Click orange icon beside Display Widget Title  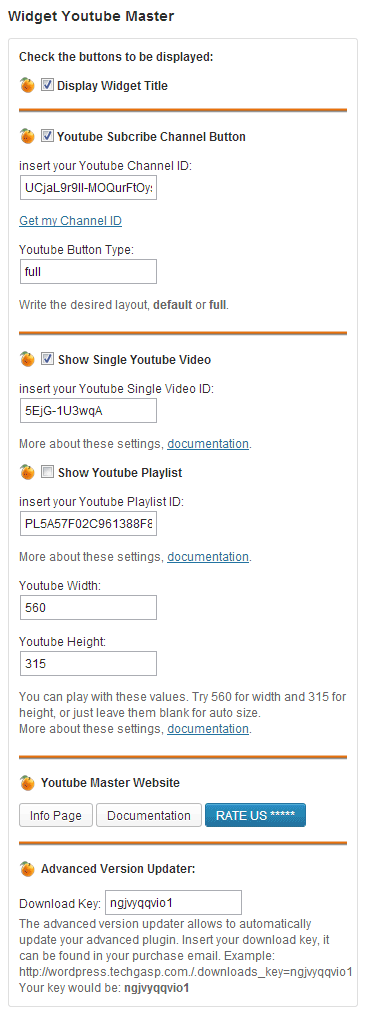click(27, 85)
